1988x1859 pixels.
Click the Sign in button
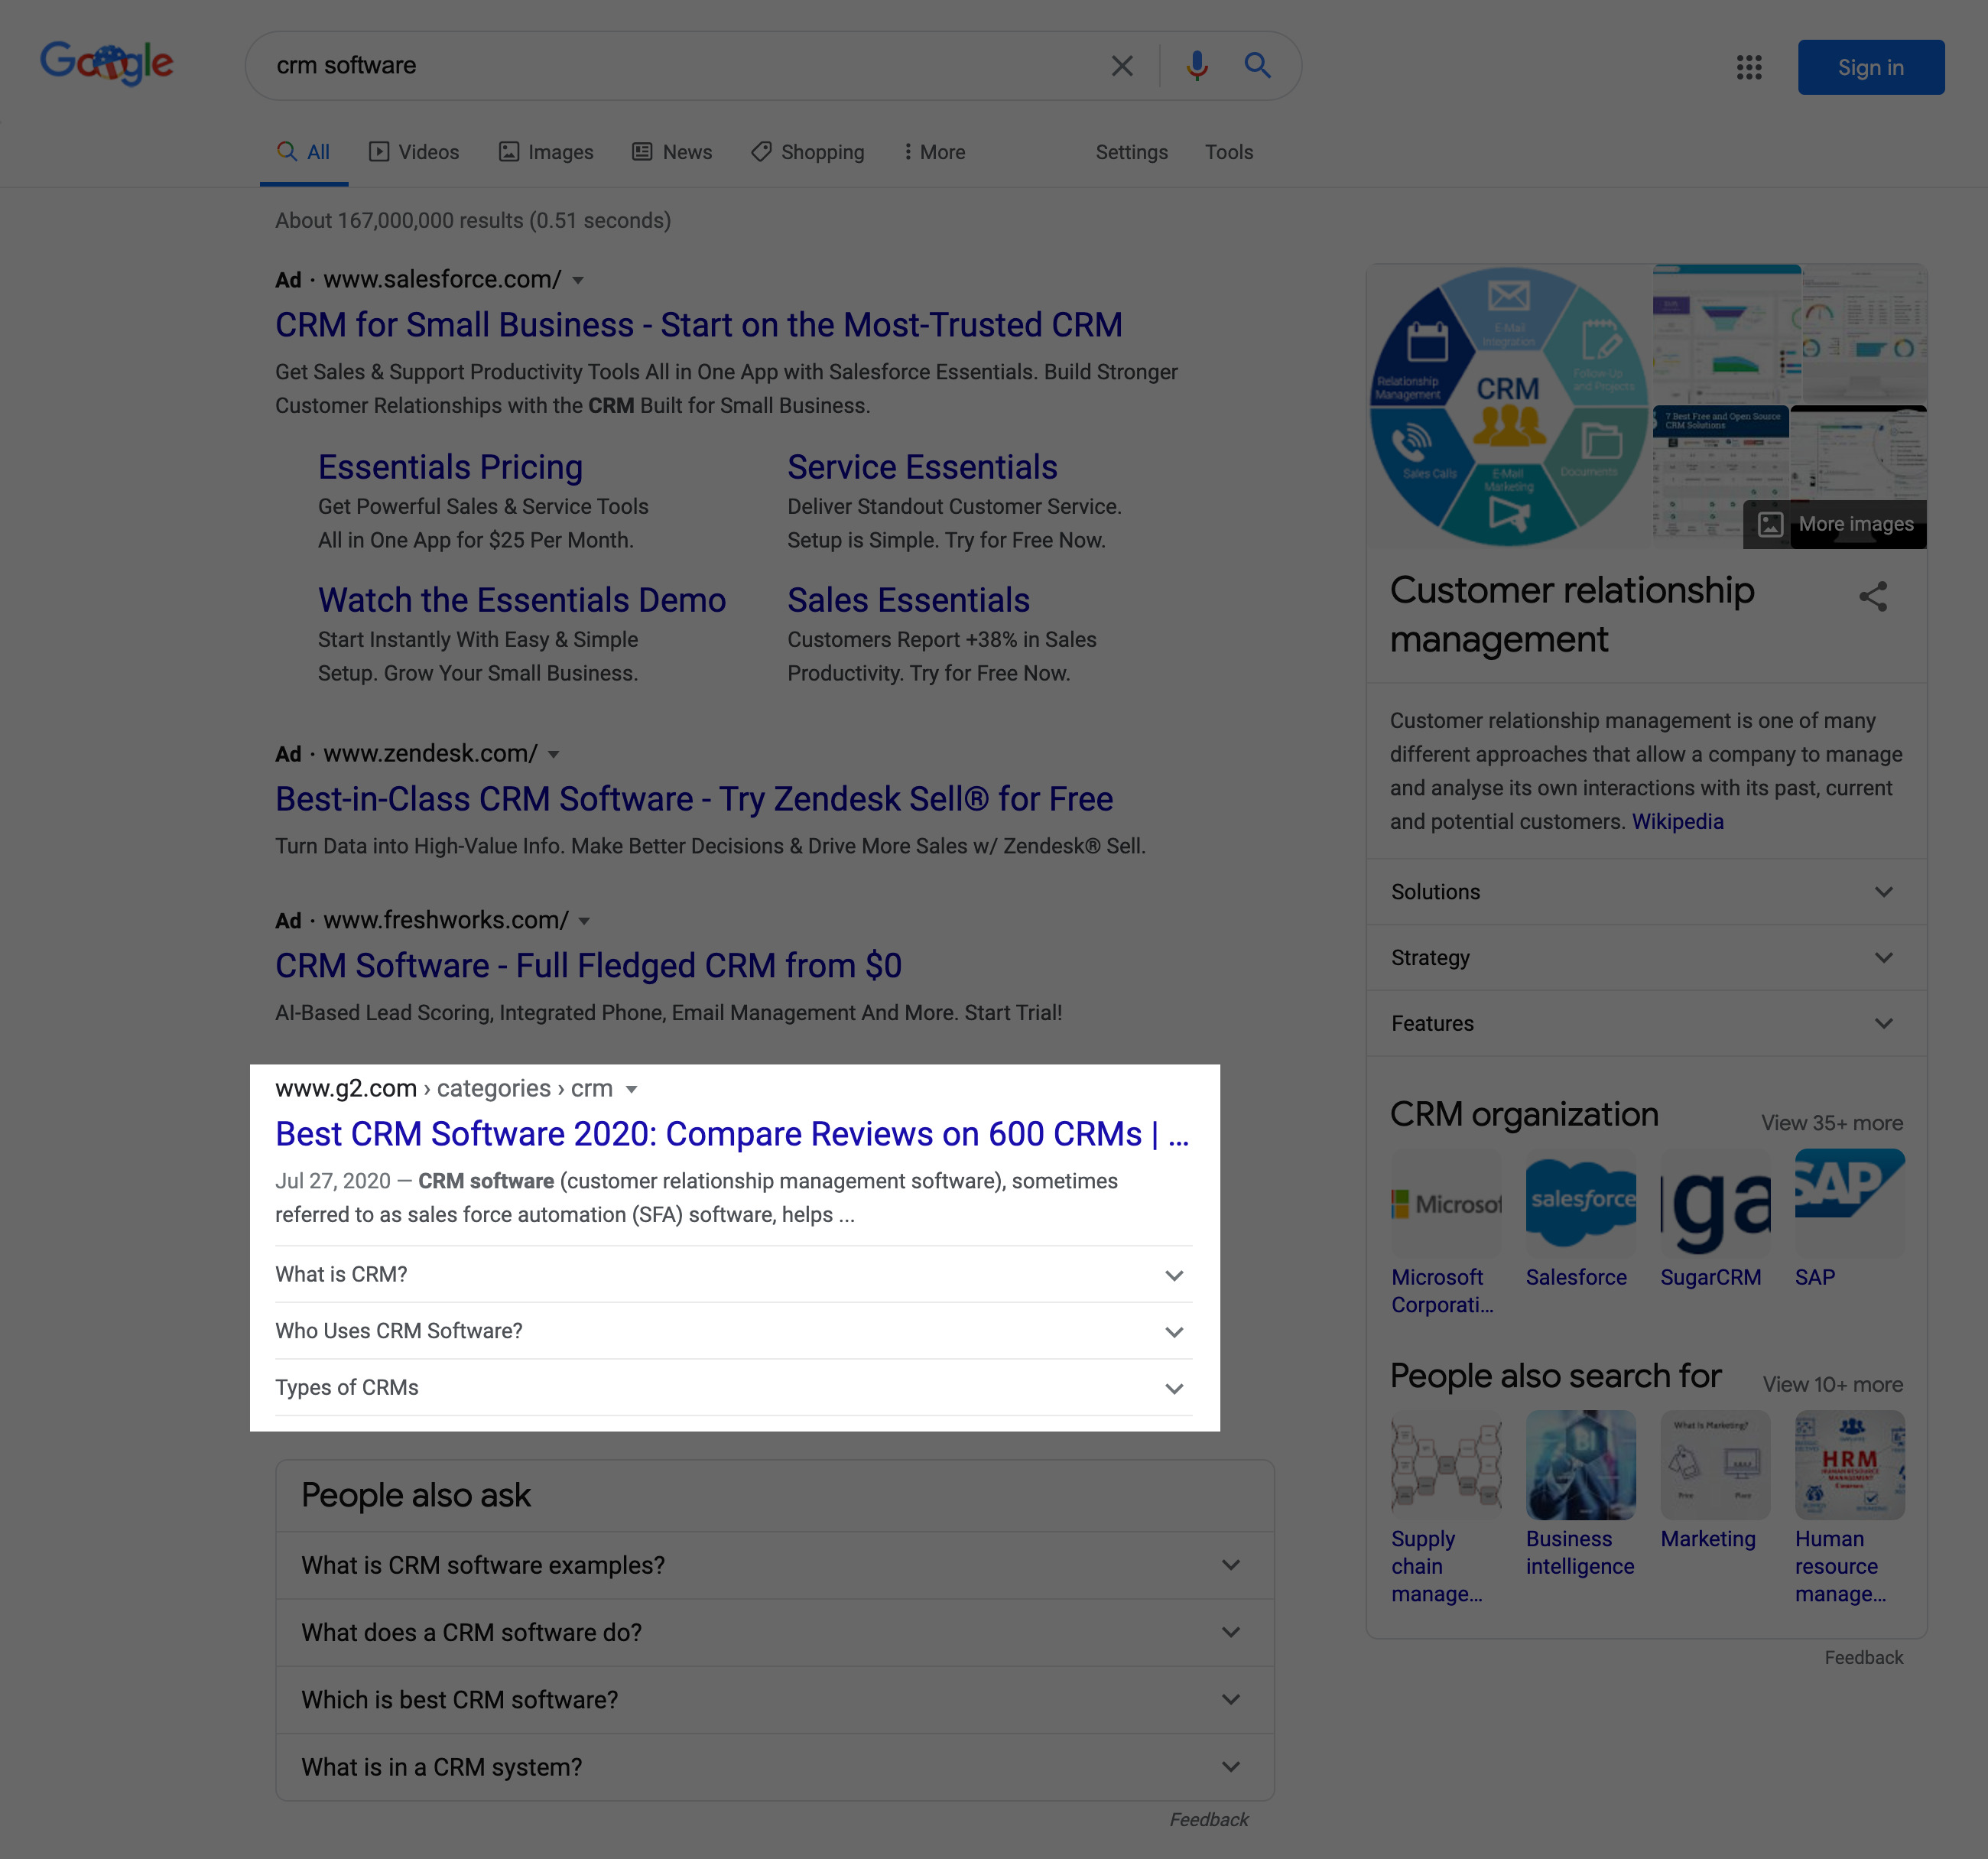1870,67
